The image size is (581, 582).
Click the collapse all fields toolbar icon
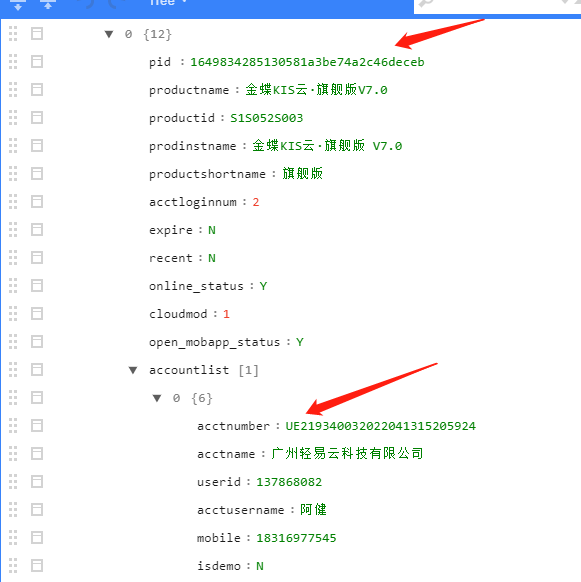(48, 4)
